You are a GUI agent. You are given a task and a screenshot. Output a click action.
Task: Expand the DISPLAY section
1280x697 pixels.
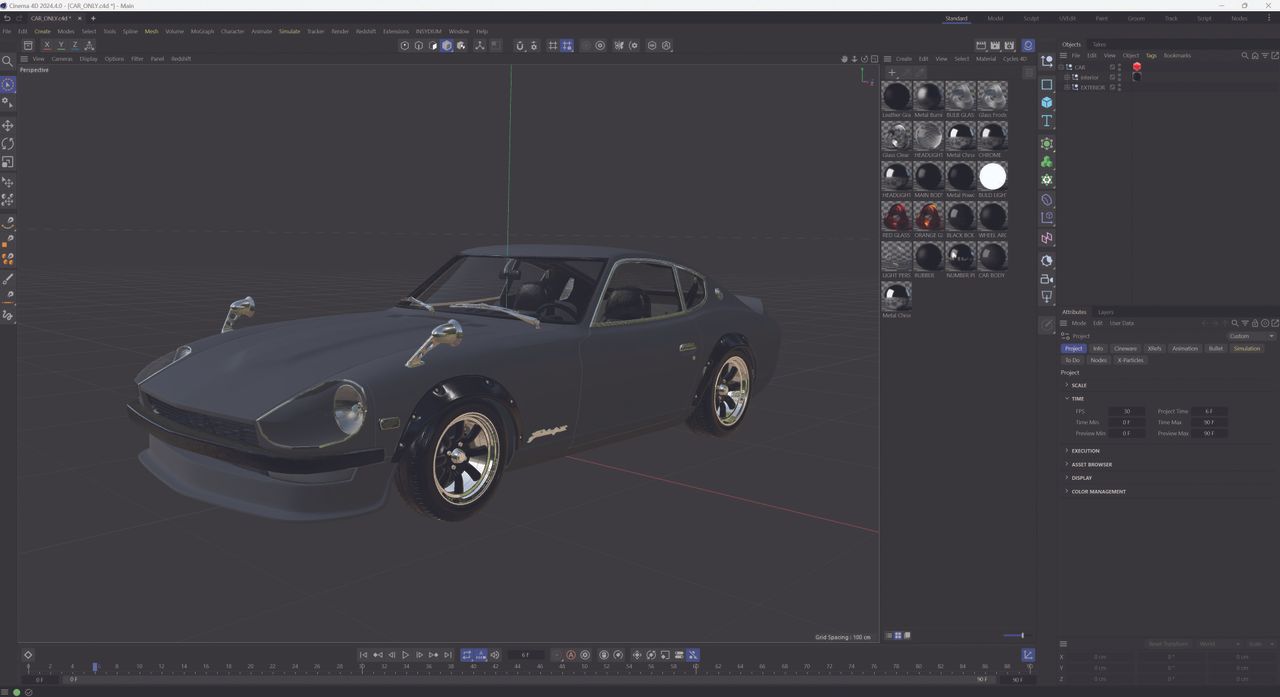[1080, 478]
